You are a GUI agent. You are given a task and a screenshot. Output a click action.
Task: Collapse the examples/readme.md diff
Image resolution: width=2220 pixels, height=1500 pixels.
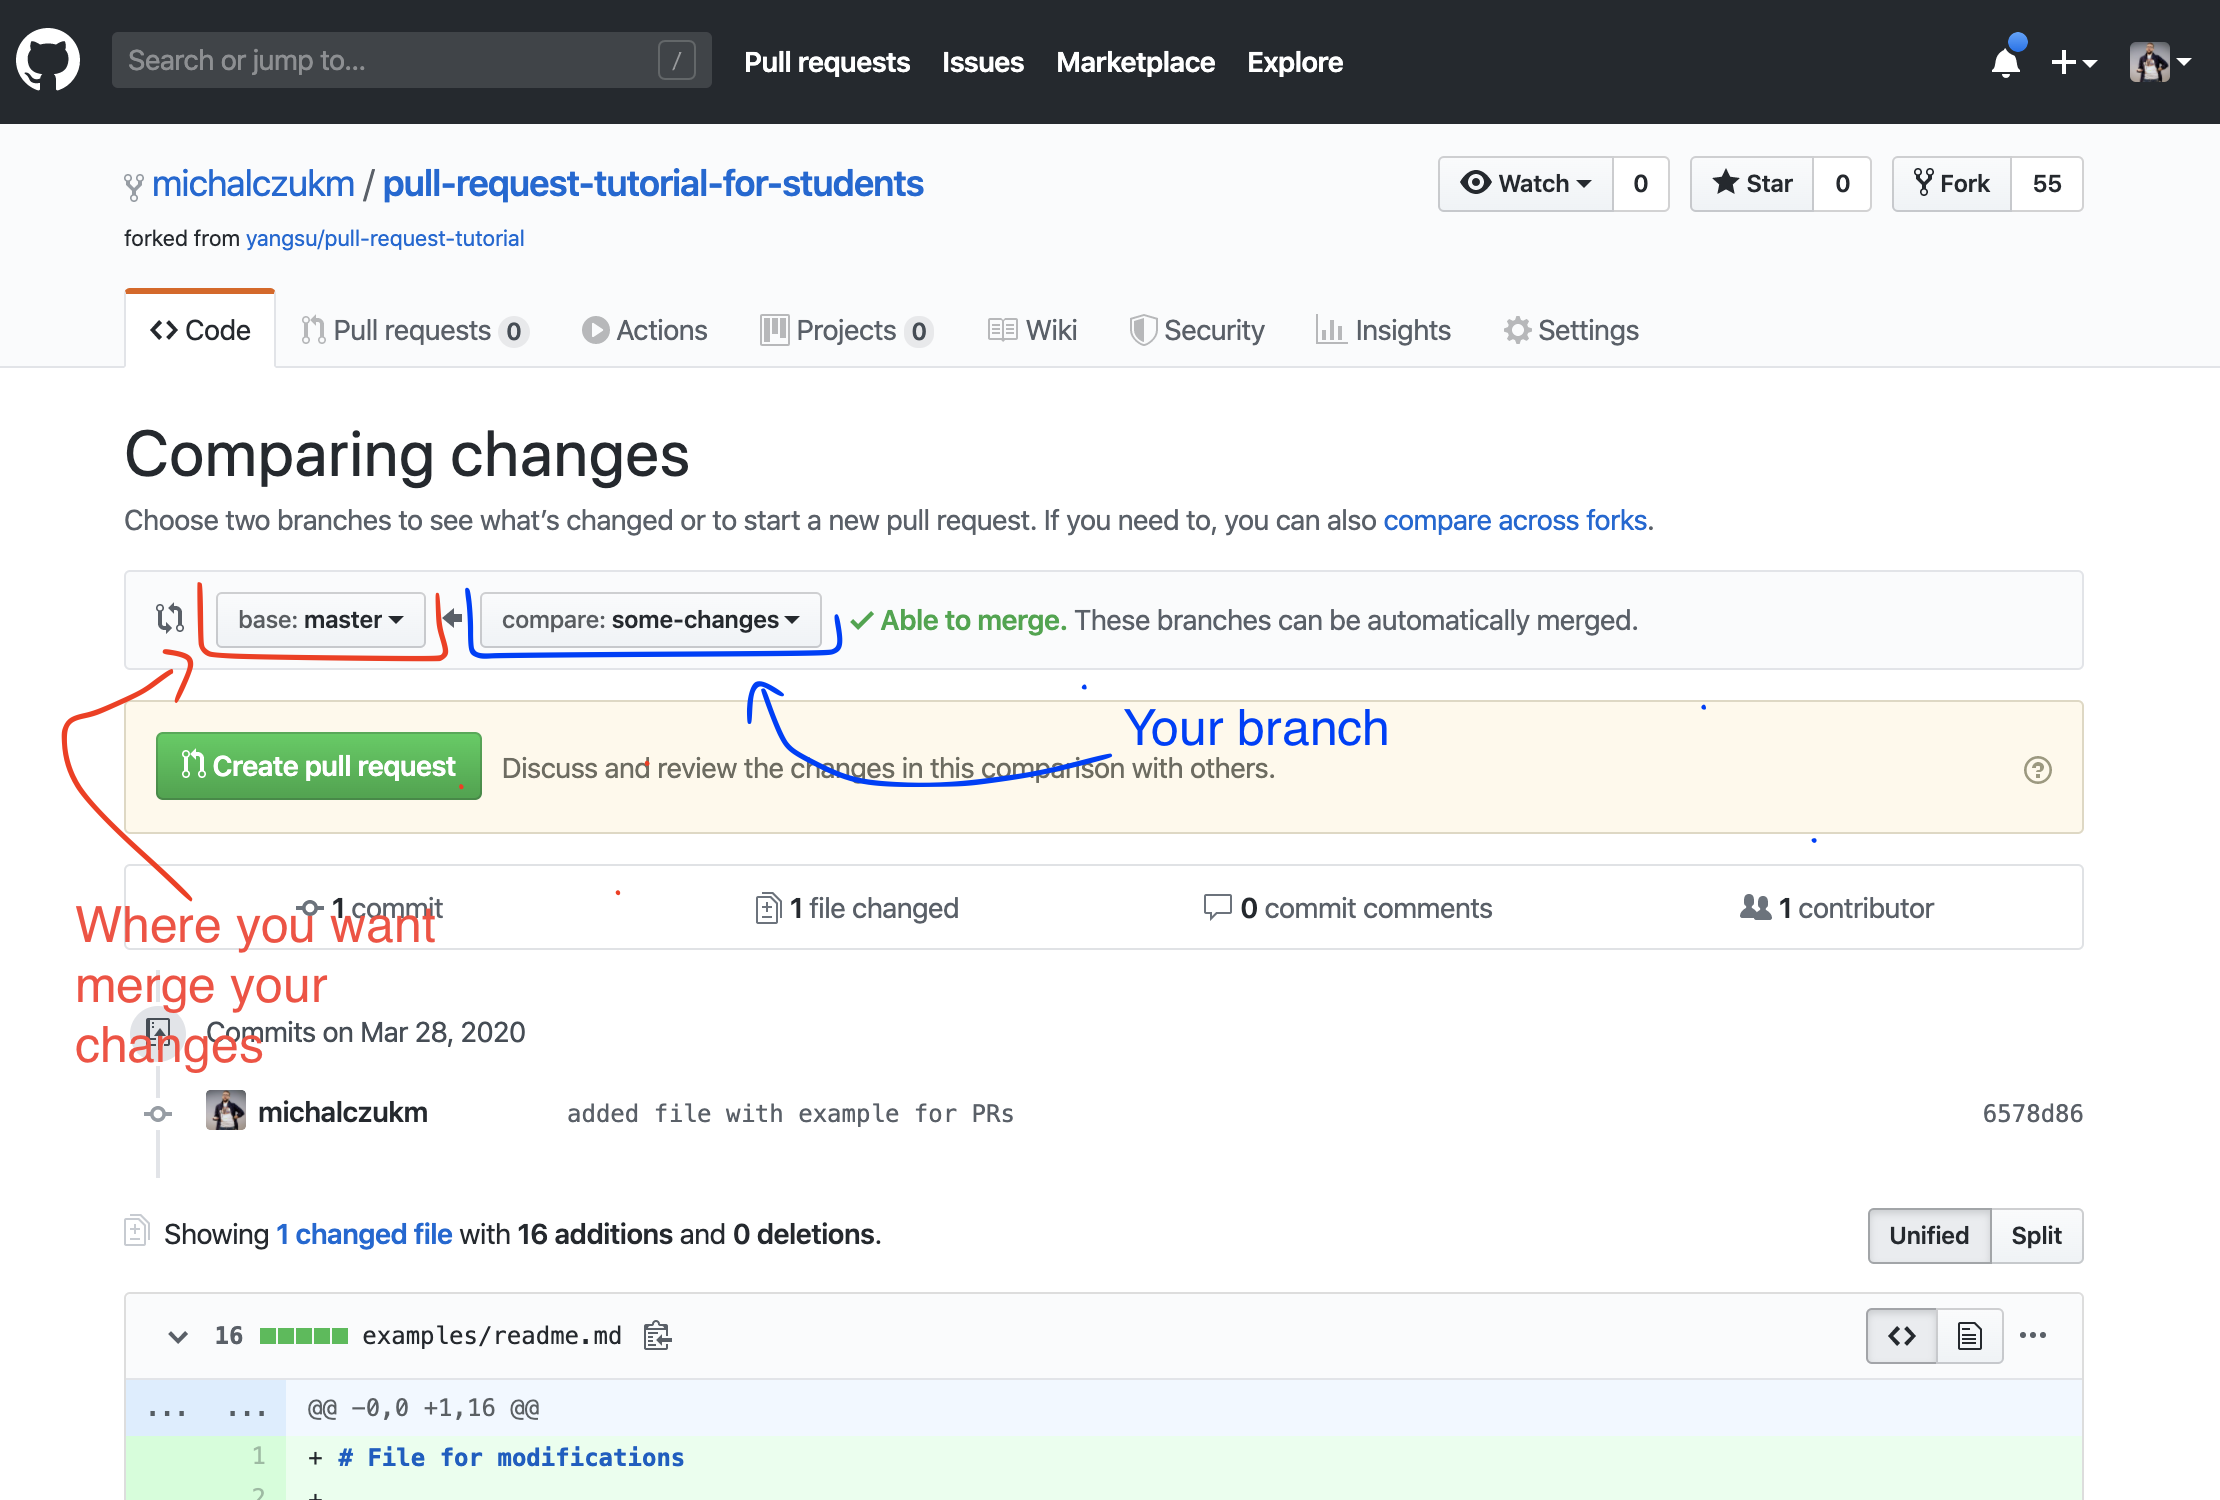point(178,1336)
